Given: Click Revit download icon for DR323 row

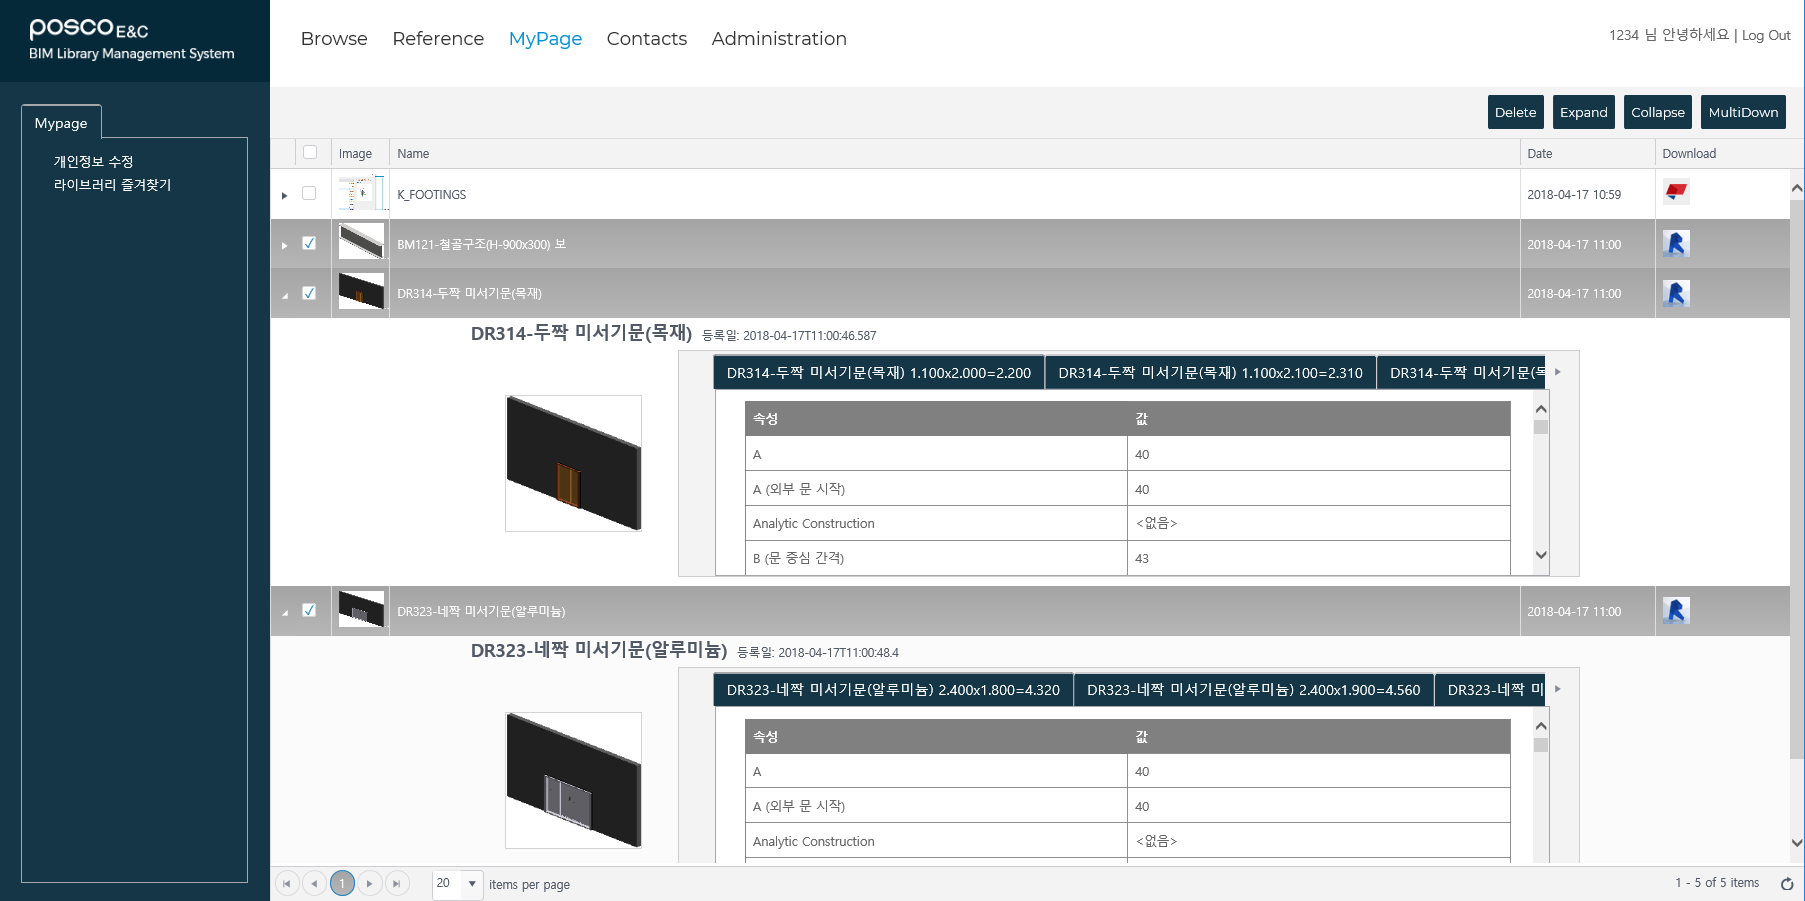Looking at the screenshot, I should click(x=1676, y=611).
